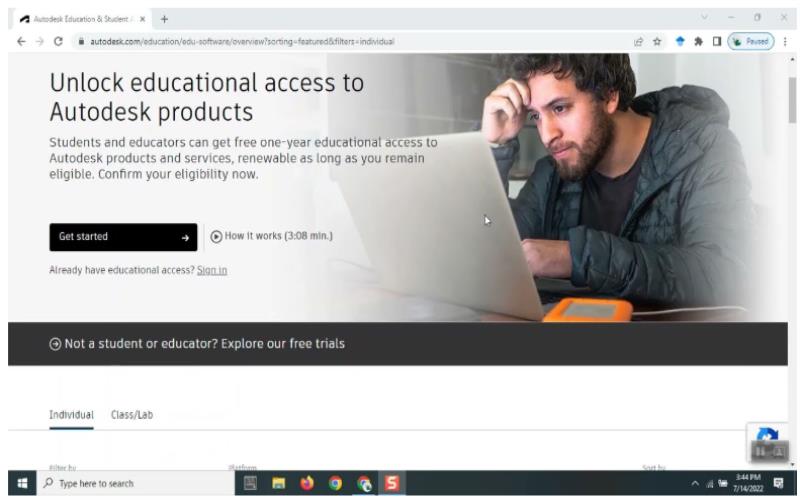Screen dimensions: 800x500
Task: Click the Get started button
Action: (x=123, y=237)
